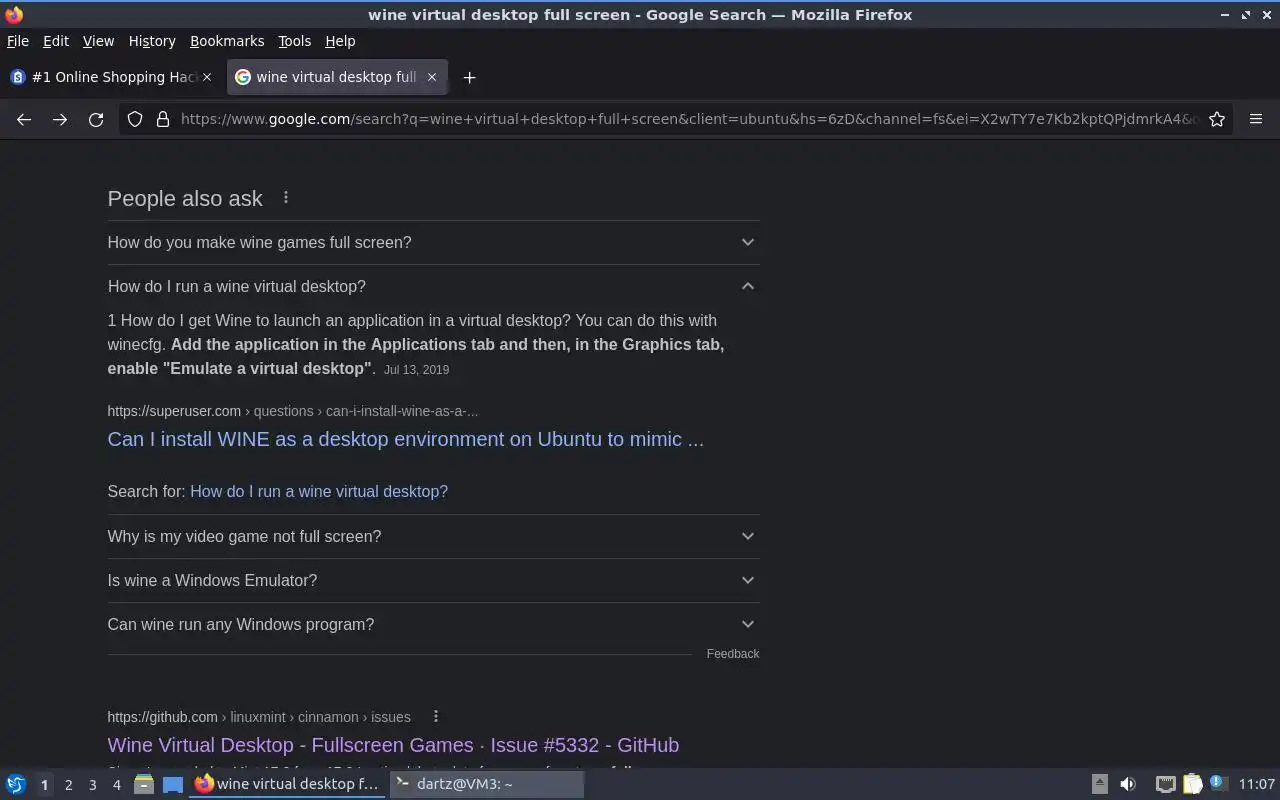Open the Tools menu
The height and width of the screenshot is (800, 1280).
point(294,41)
